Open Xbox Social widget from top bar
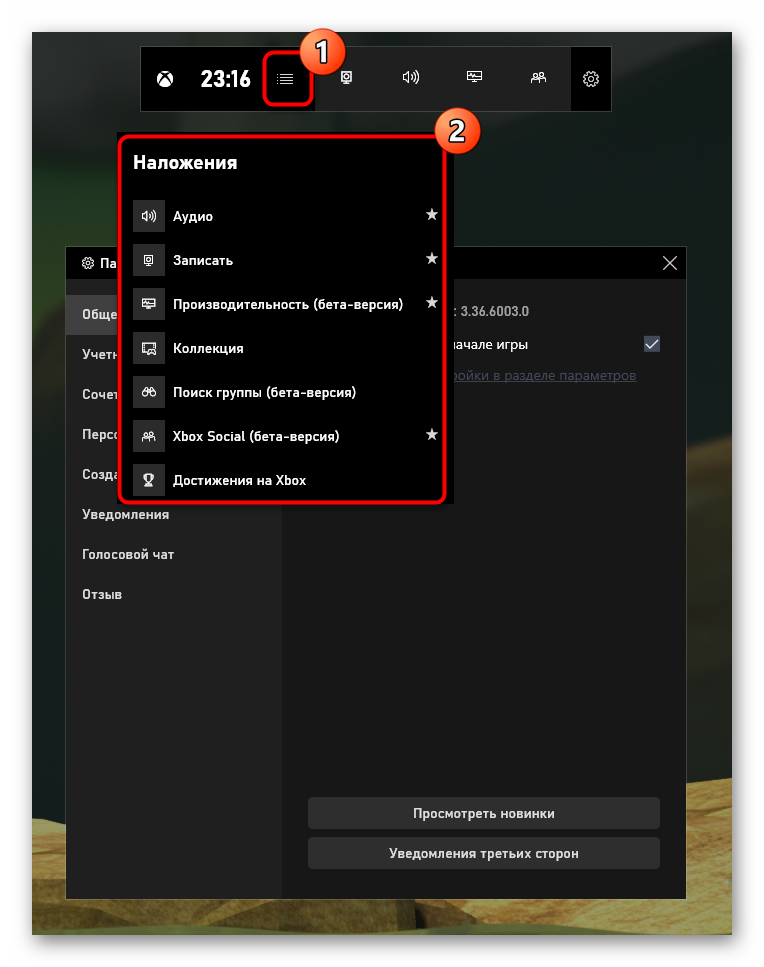 pos(538,77)
